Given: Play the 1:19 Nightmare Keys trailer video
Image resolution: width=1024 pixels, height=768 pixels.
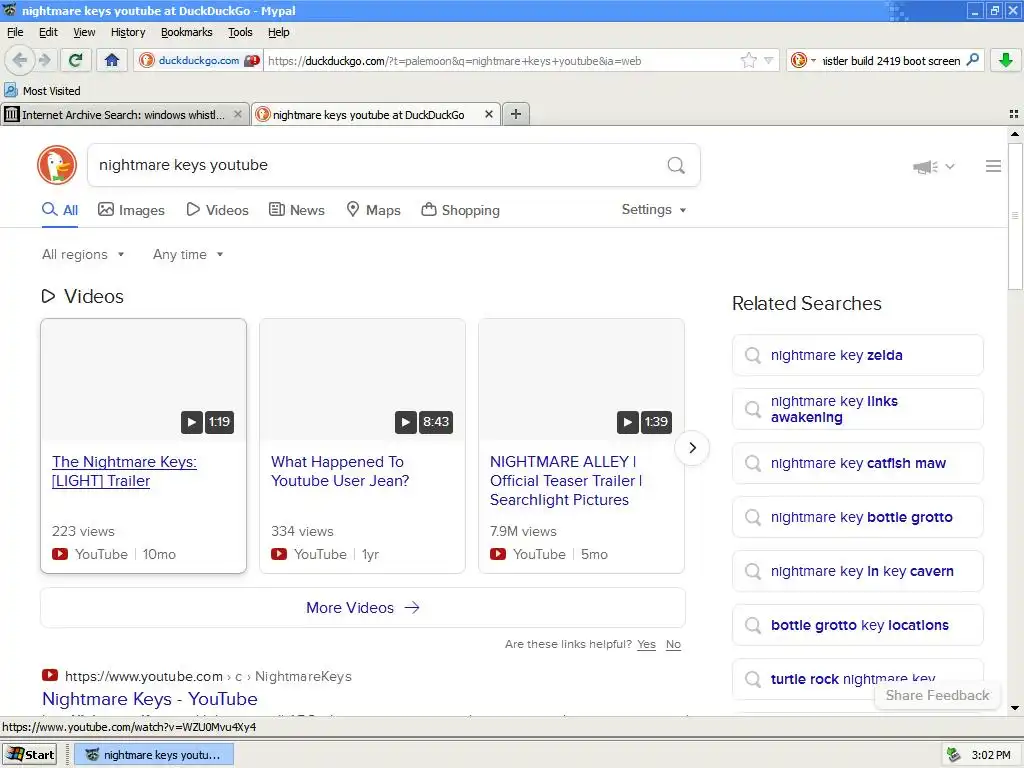Looking at the screenshot, I should coord(144,379).
